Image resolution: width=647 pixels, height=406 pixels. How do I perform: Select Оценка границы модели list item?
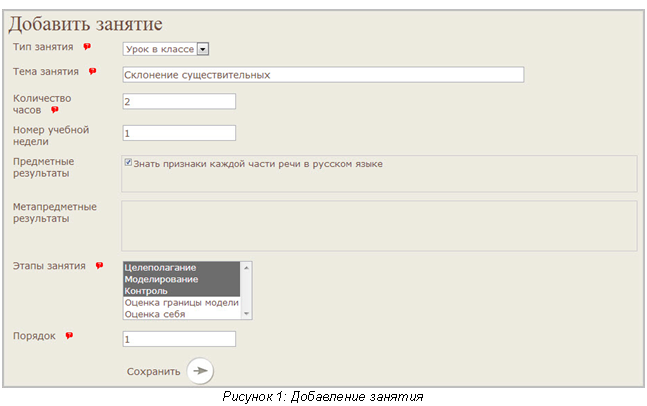click(x=182, y=302)
